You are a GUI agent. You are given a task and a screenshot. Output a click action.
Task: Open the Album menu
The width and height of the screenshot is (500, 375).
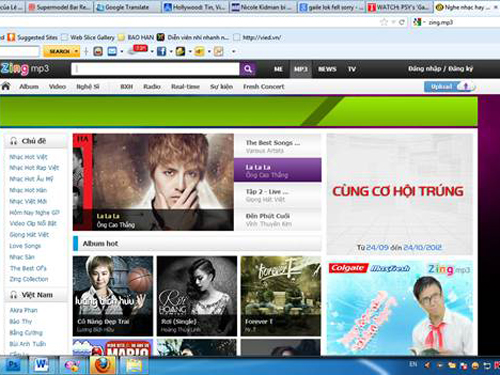tap(29, 87)
